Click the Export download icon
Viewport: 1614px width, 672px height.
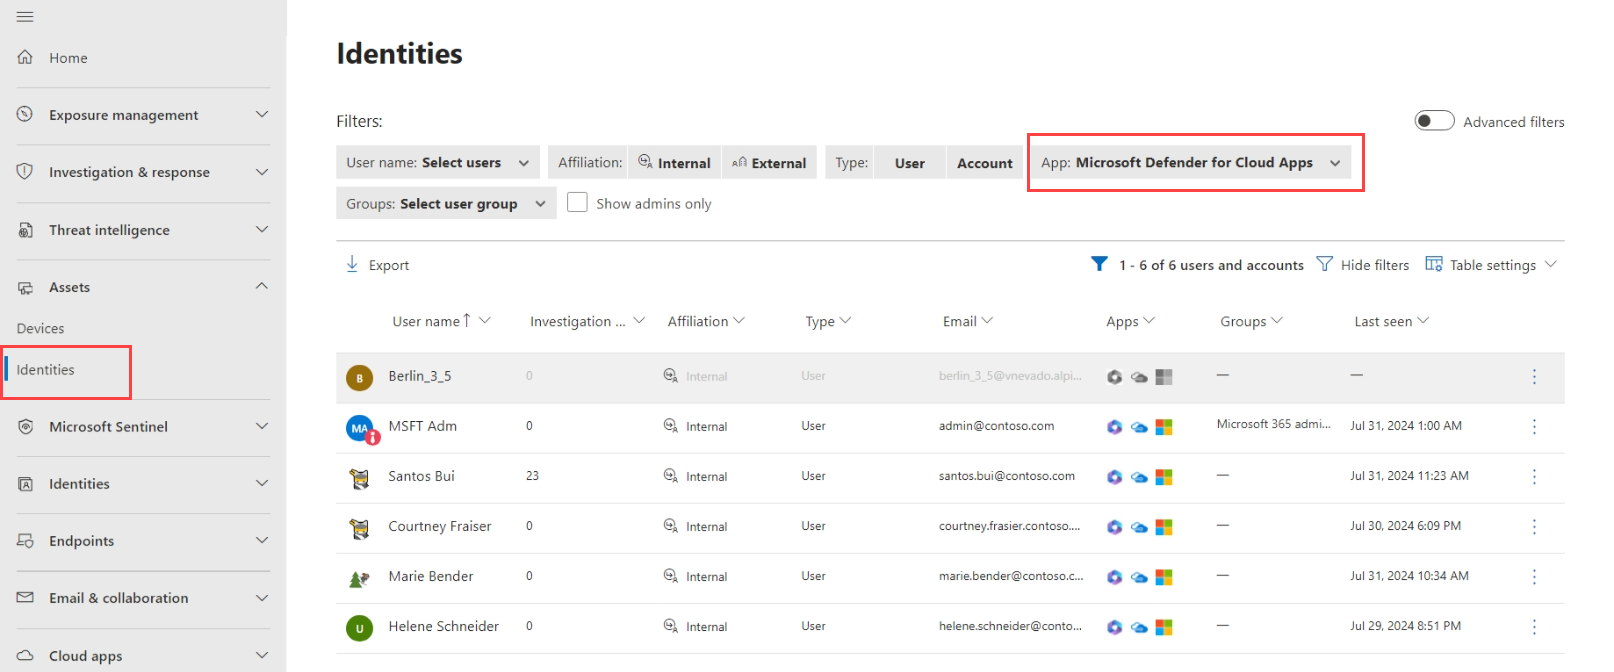(352, 264)
